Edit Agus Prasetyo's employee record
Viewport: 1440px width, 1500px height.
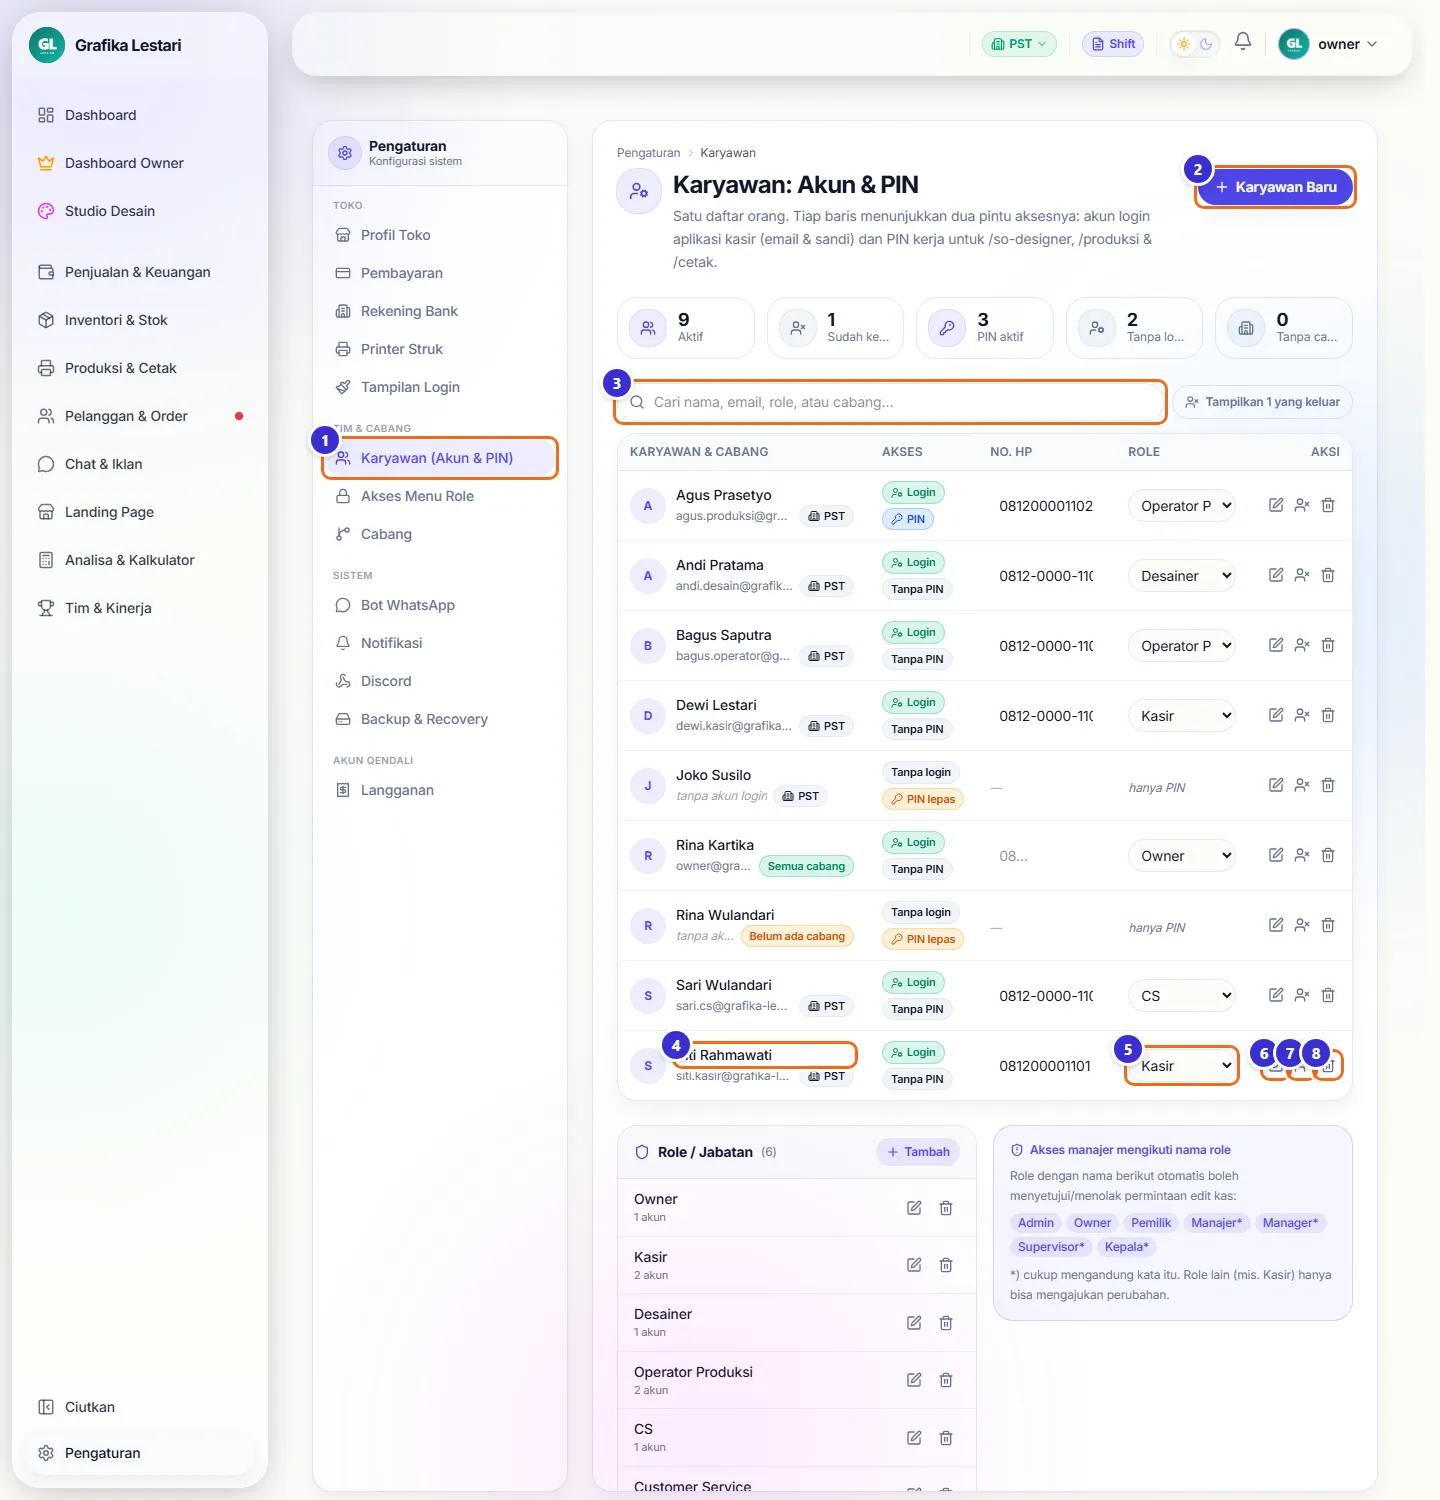(1276, 505)
